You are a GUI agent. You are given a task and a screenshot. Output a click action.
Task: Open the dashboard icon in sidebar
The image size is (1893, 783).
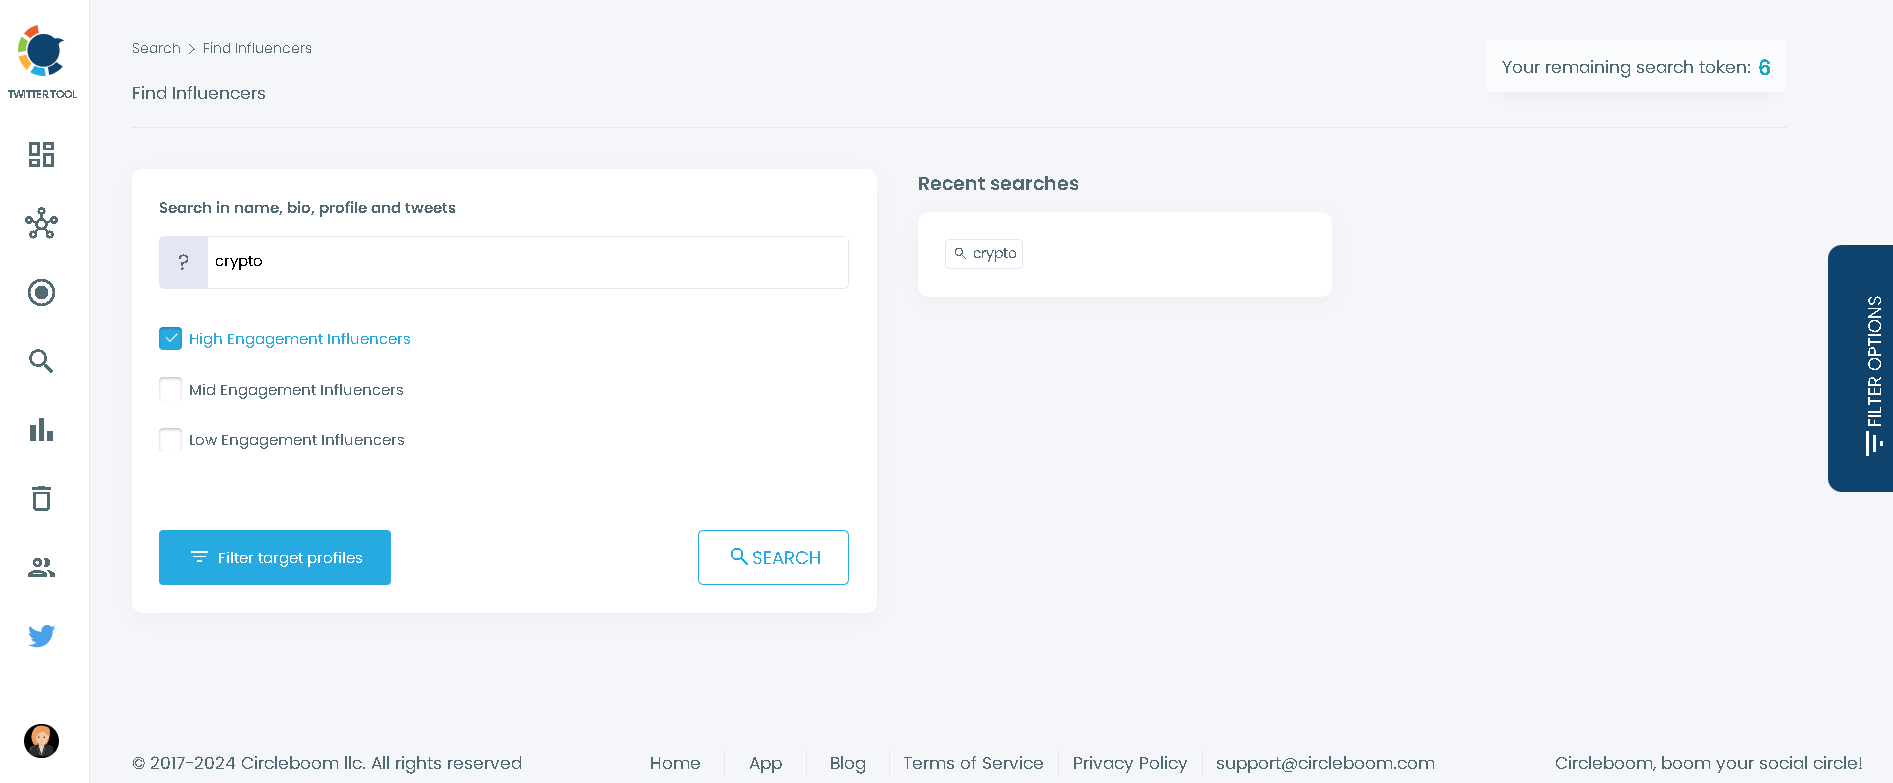41,154
